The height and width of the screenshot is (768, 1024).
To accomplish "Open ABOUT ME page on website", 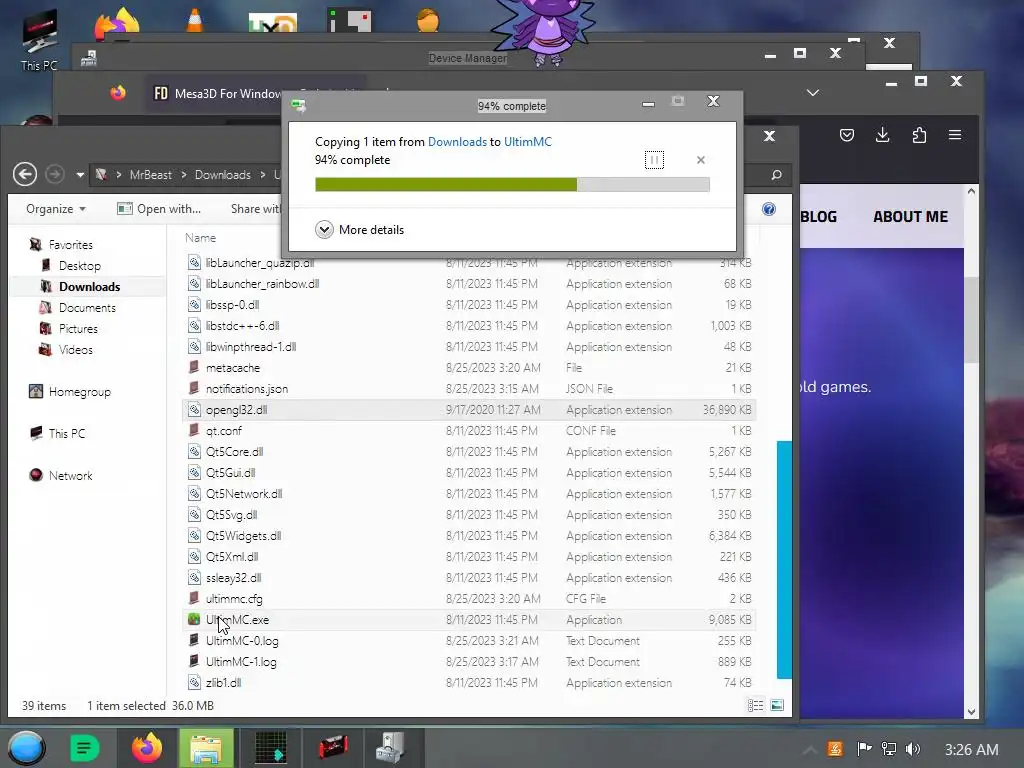I will (x=910, y=217).
